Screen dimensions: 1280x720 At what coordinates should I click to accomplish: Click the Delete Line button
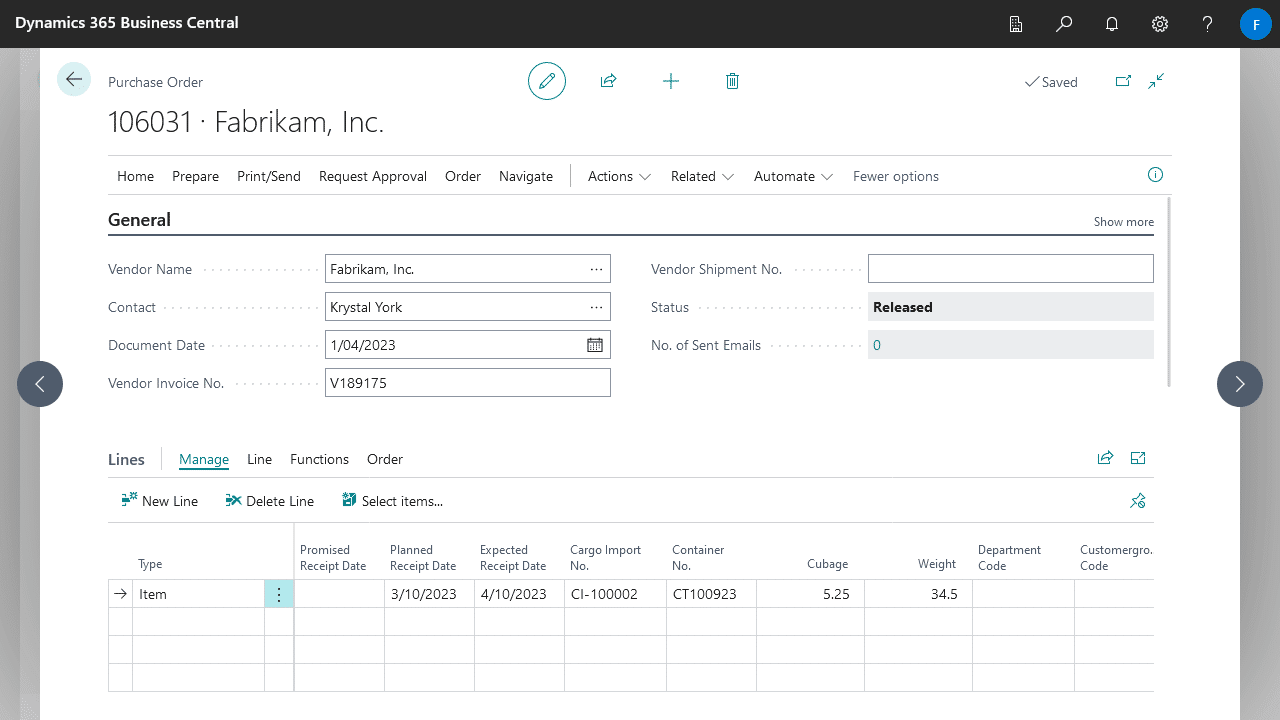[270, 501]
